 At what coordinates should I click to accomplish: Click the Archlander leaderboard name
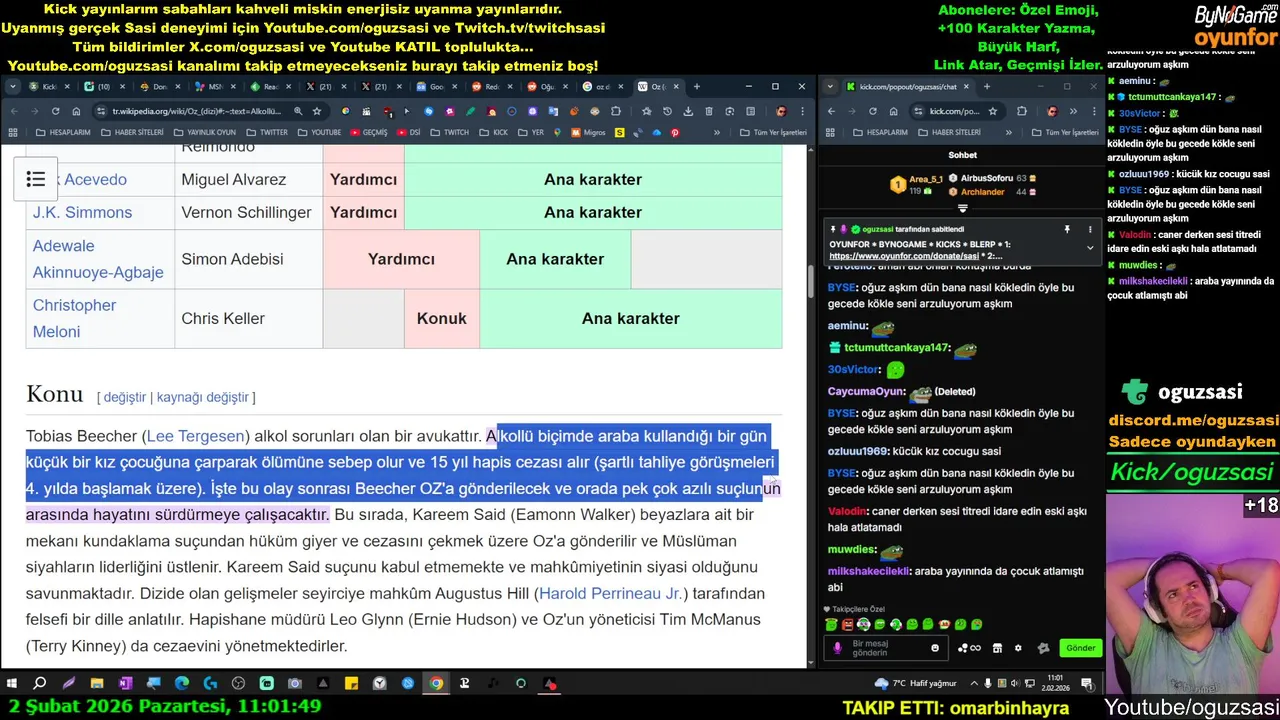[x=983, y=191]
